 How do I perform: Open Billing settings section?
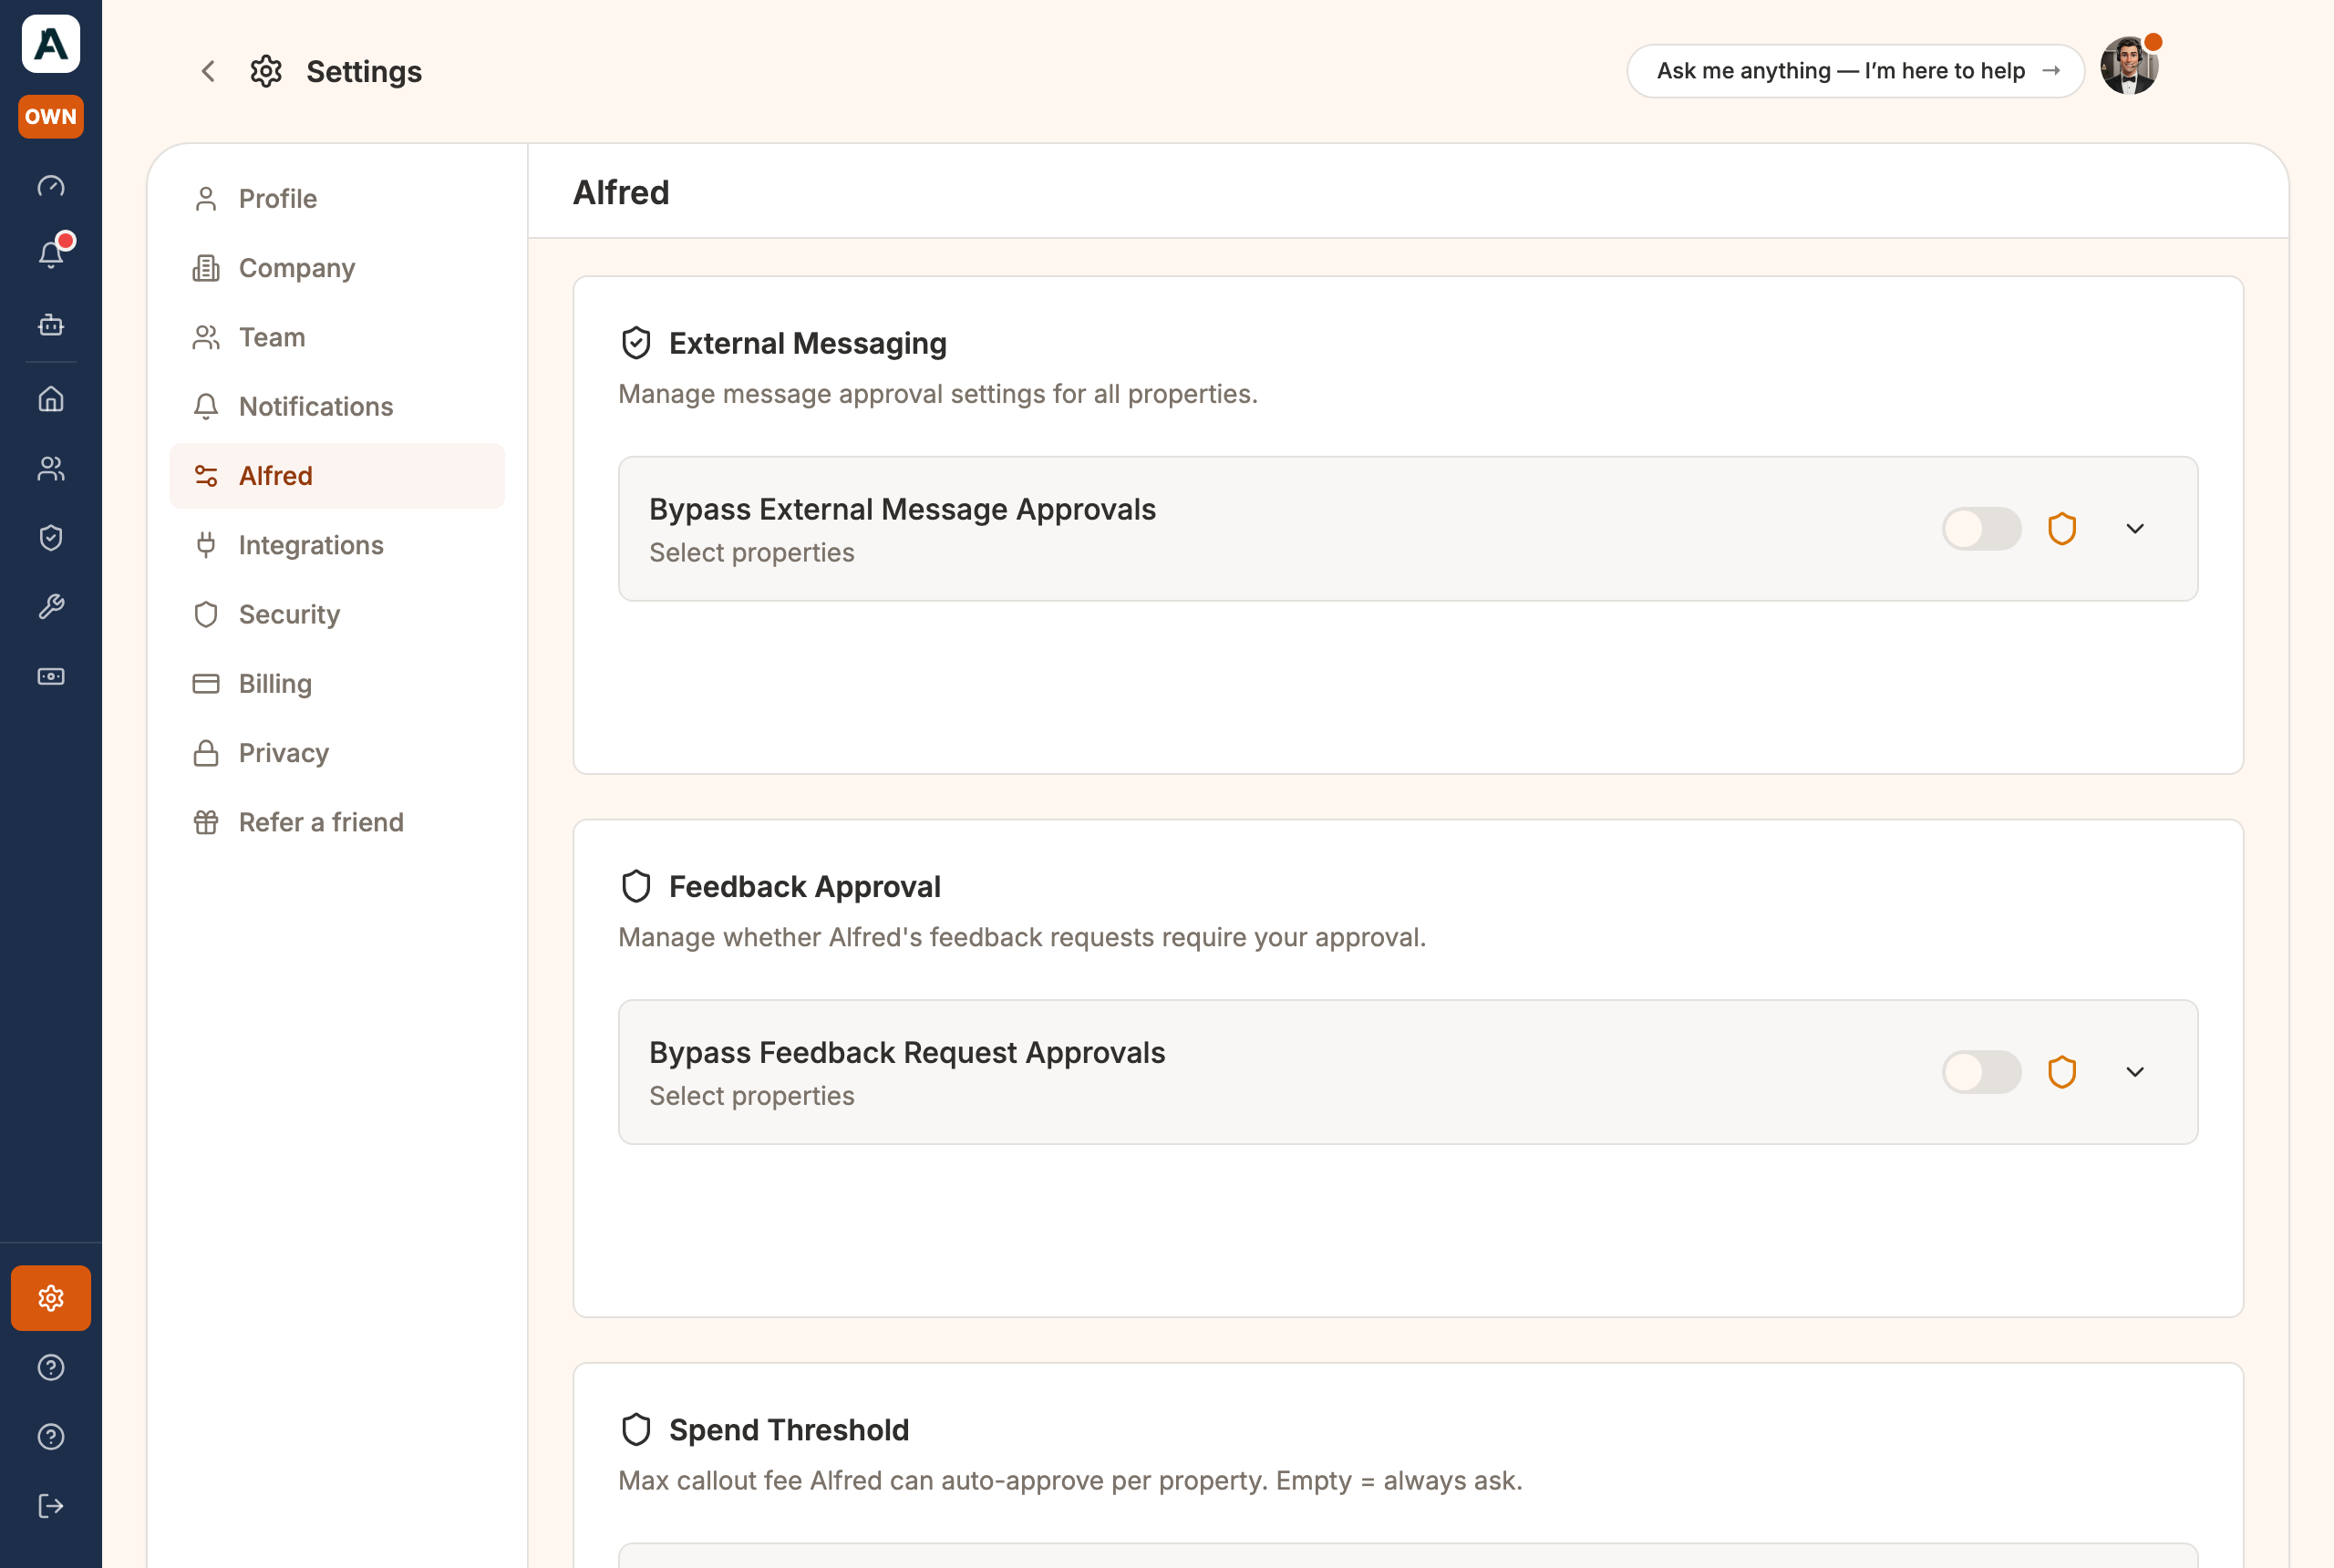[337, 683]
